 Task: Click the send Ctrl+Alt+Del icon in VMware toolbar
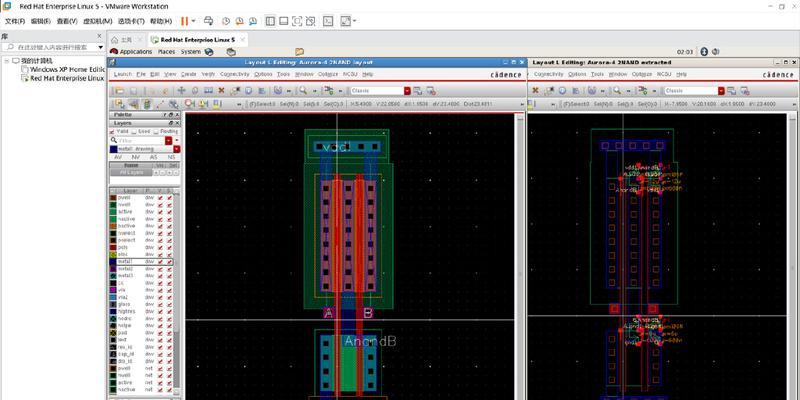tap(208, 21)
